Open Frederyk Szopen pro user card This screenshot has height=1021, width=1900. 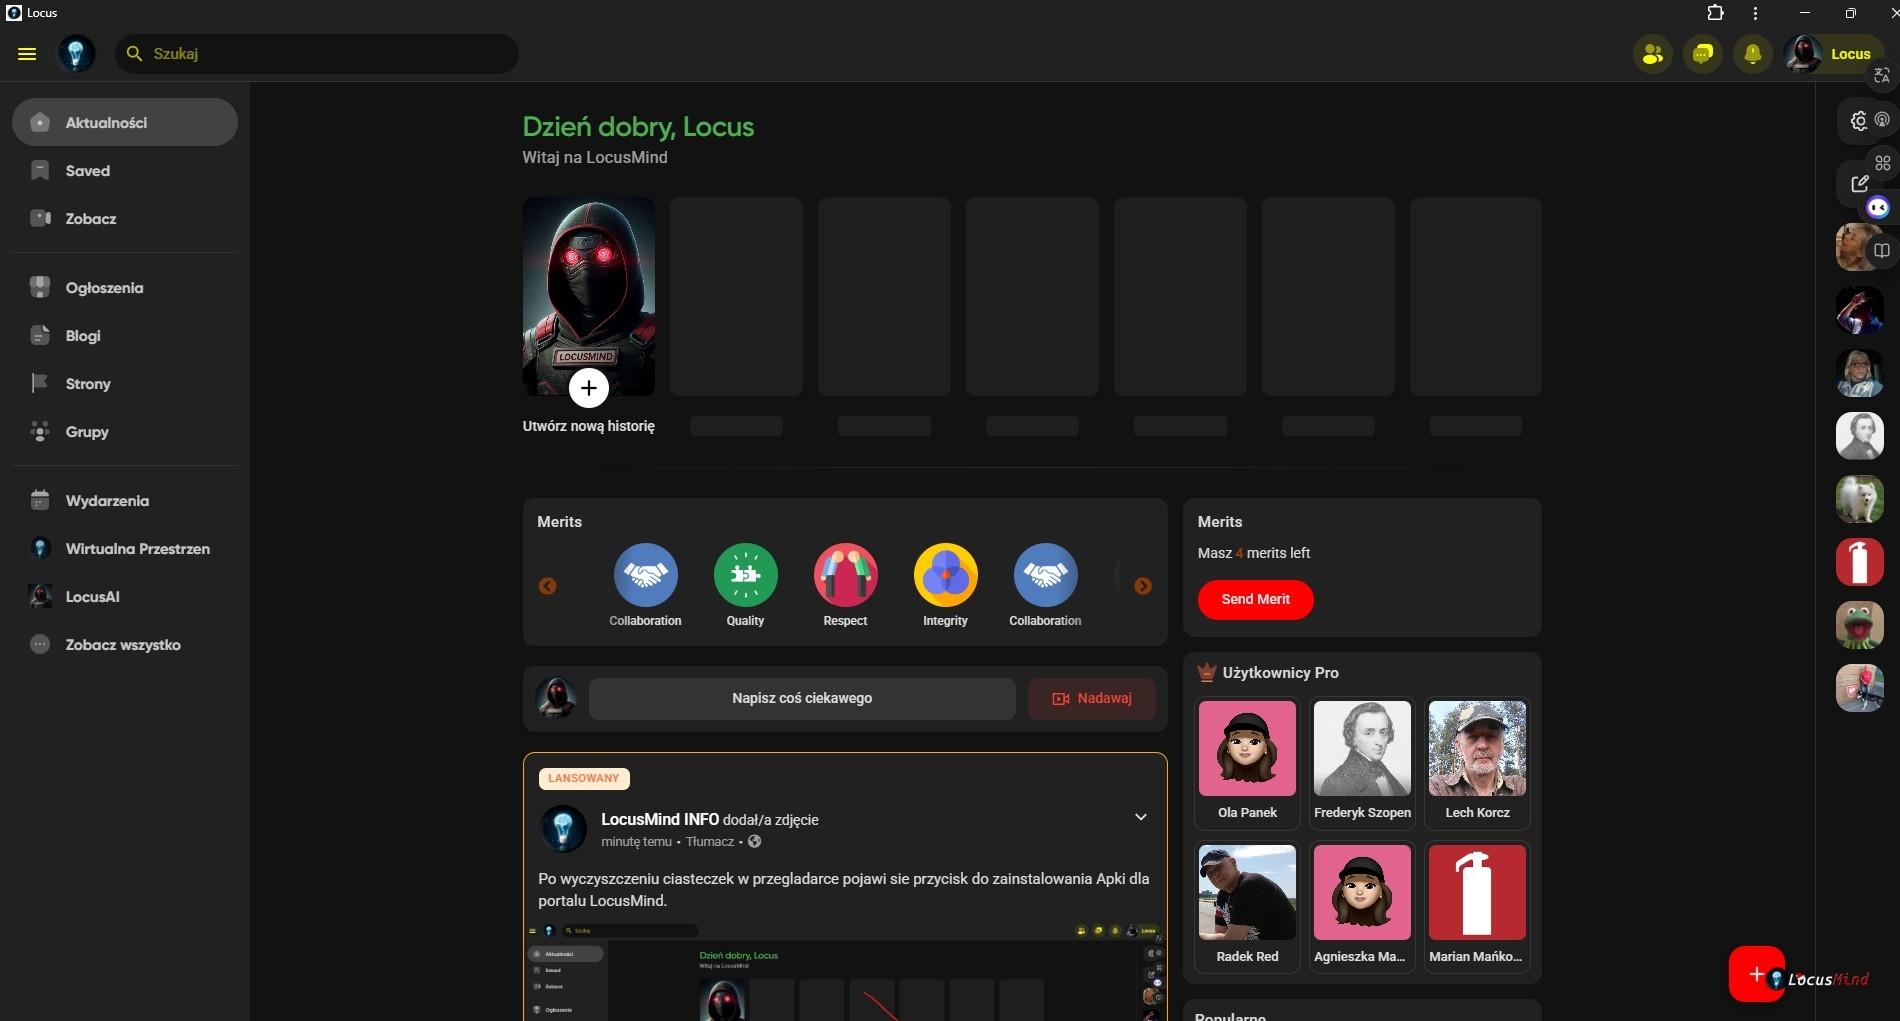point(1362,763)
